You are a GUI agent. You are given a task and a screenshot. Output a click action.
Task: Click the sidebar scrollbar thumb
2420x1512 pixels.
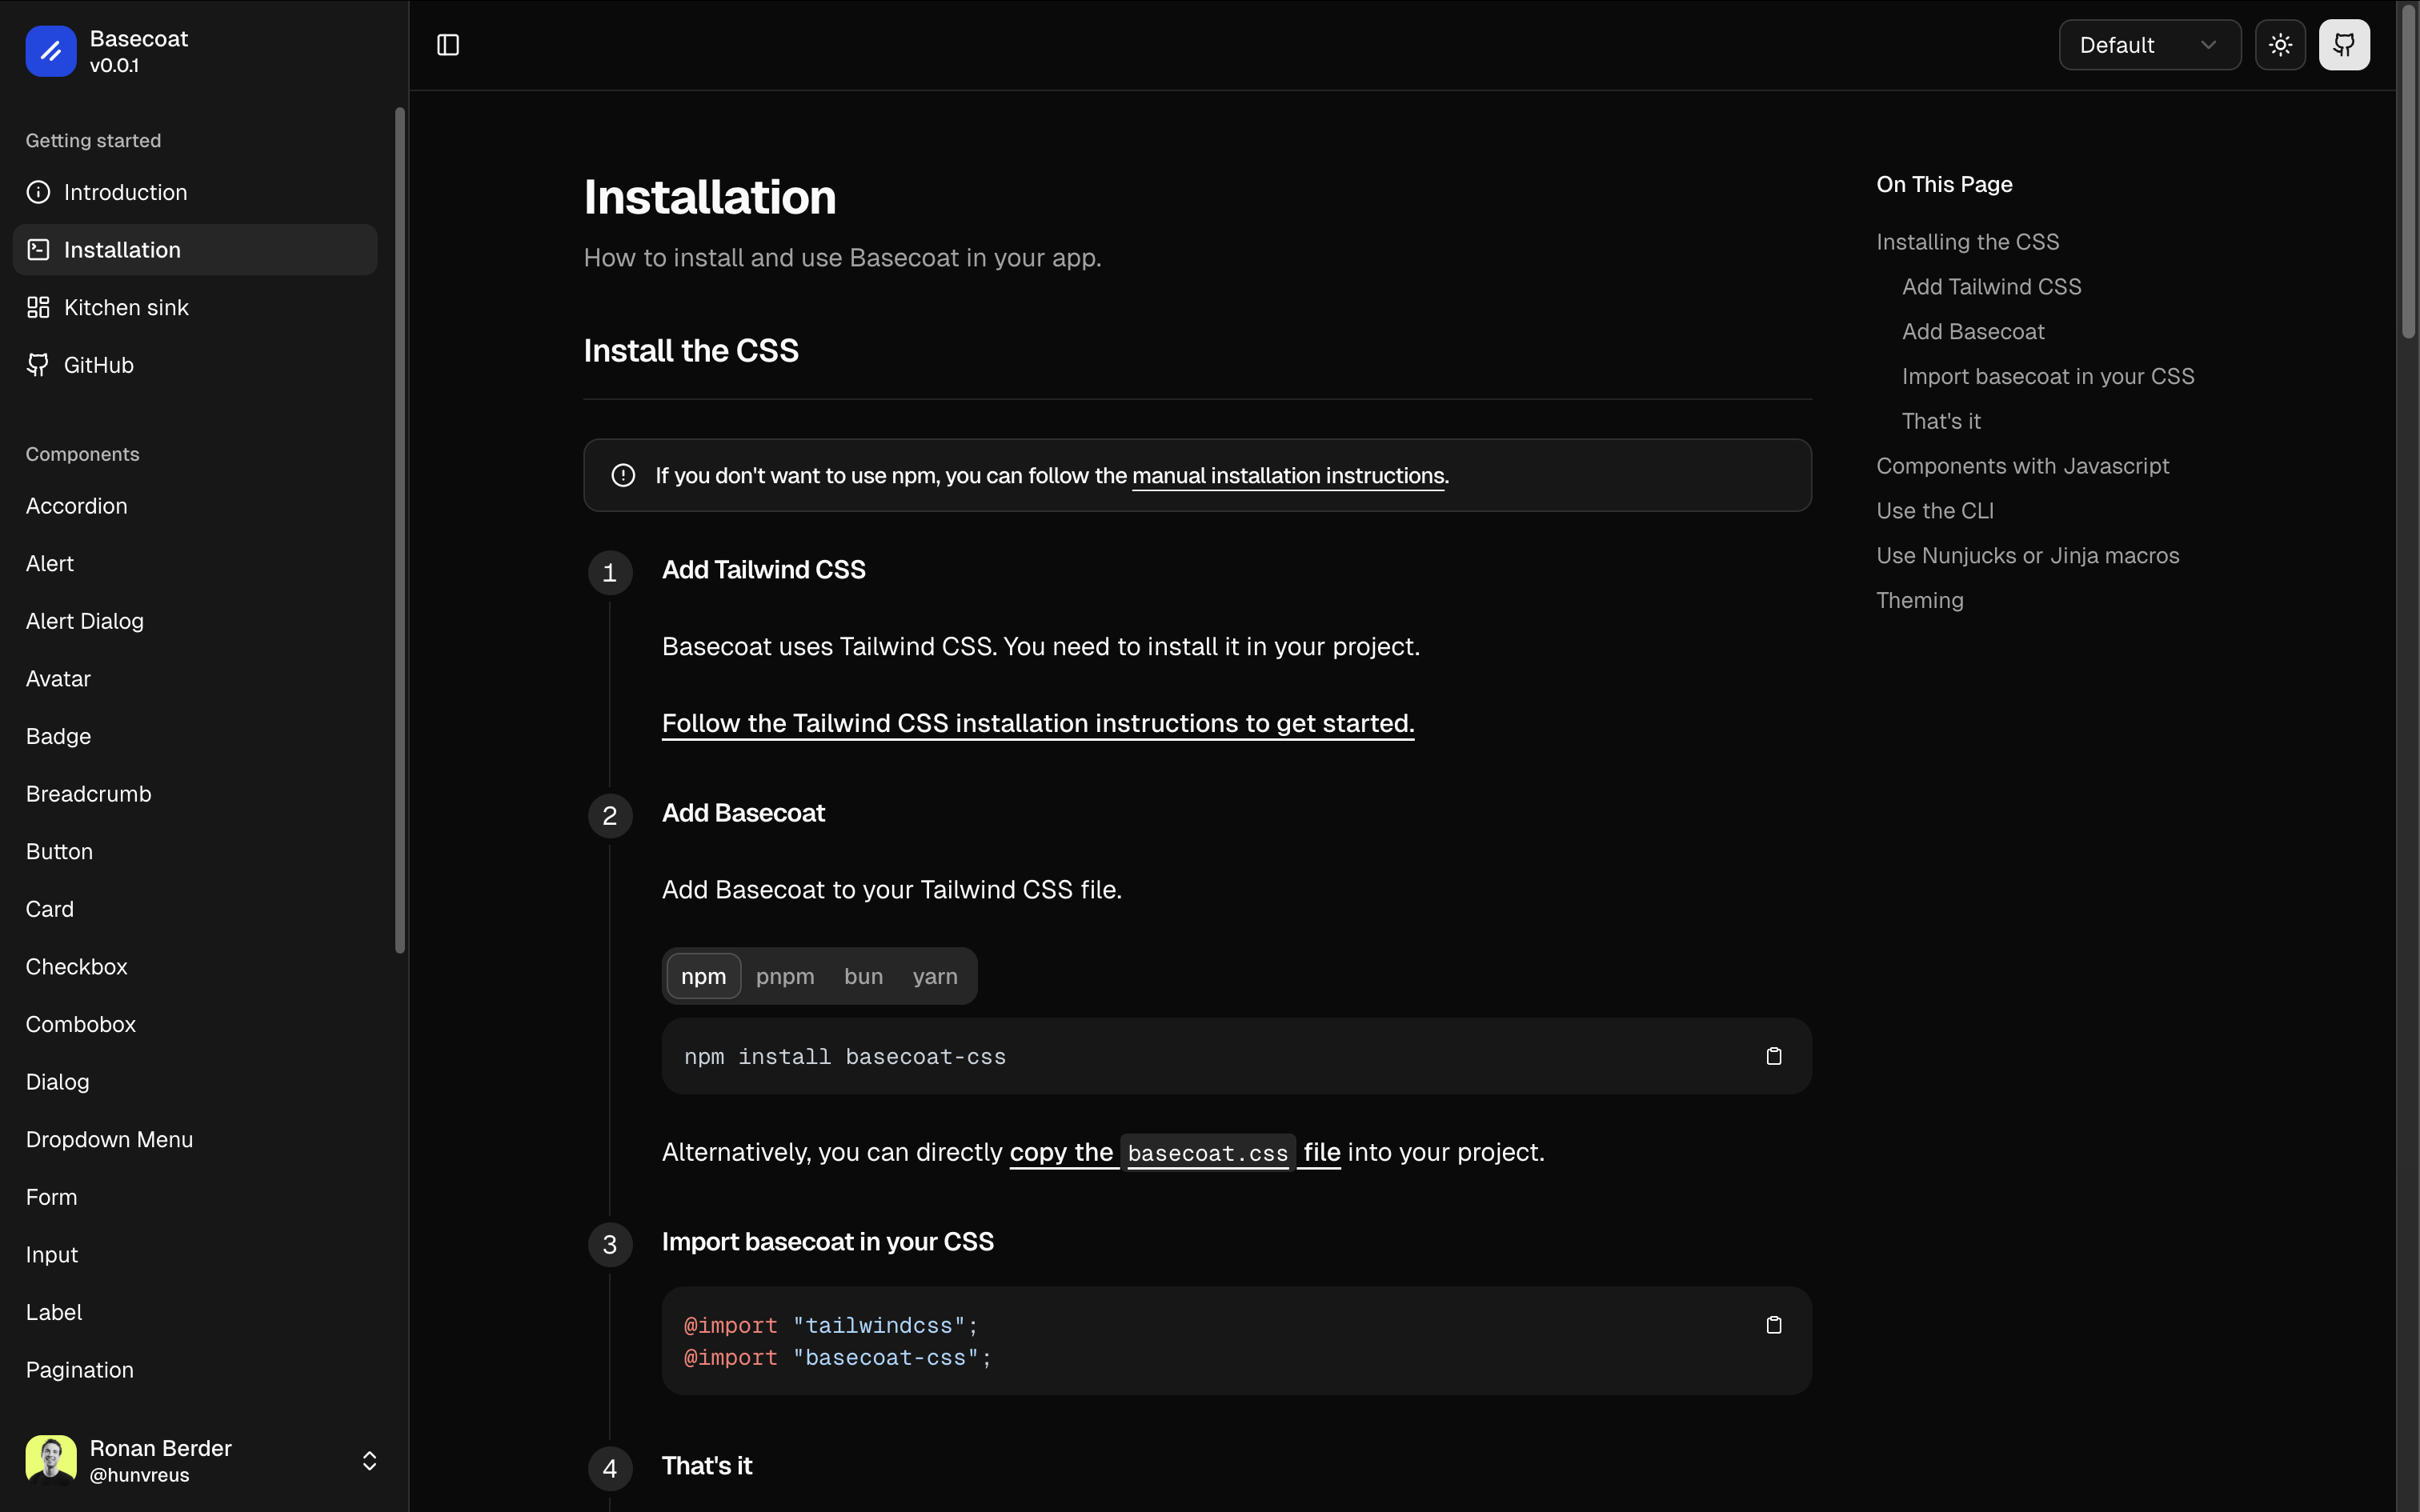[x=400, y=530]
